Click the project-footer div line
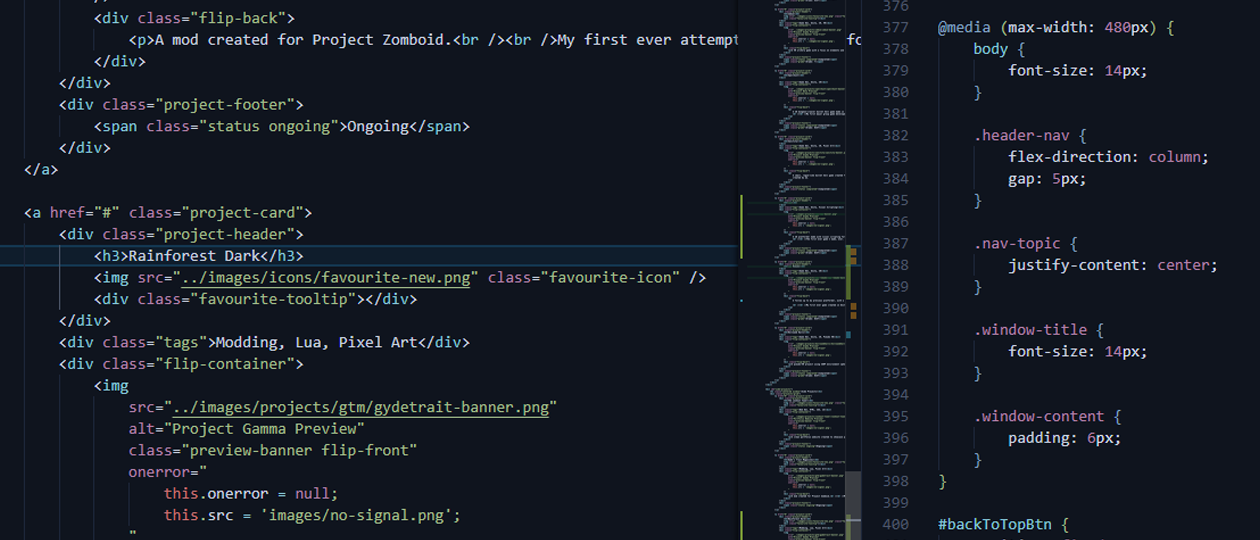 [x=180, y=104]
